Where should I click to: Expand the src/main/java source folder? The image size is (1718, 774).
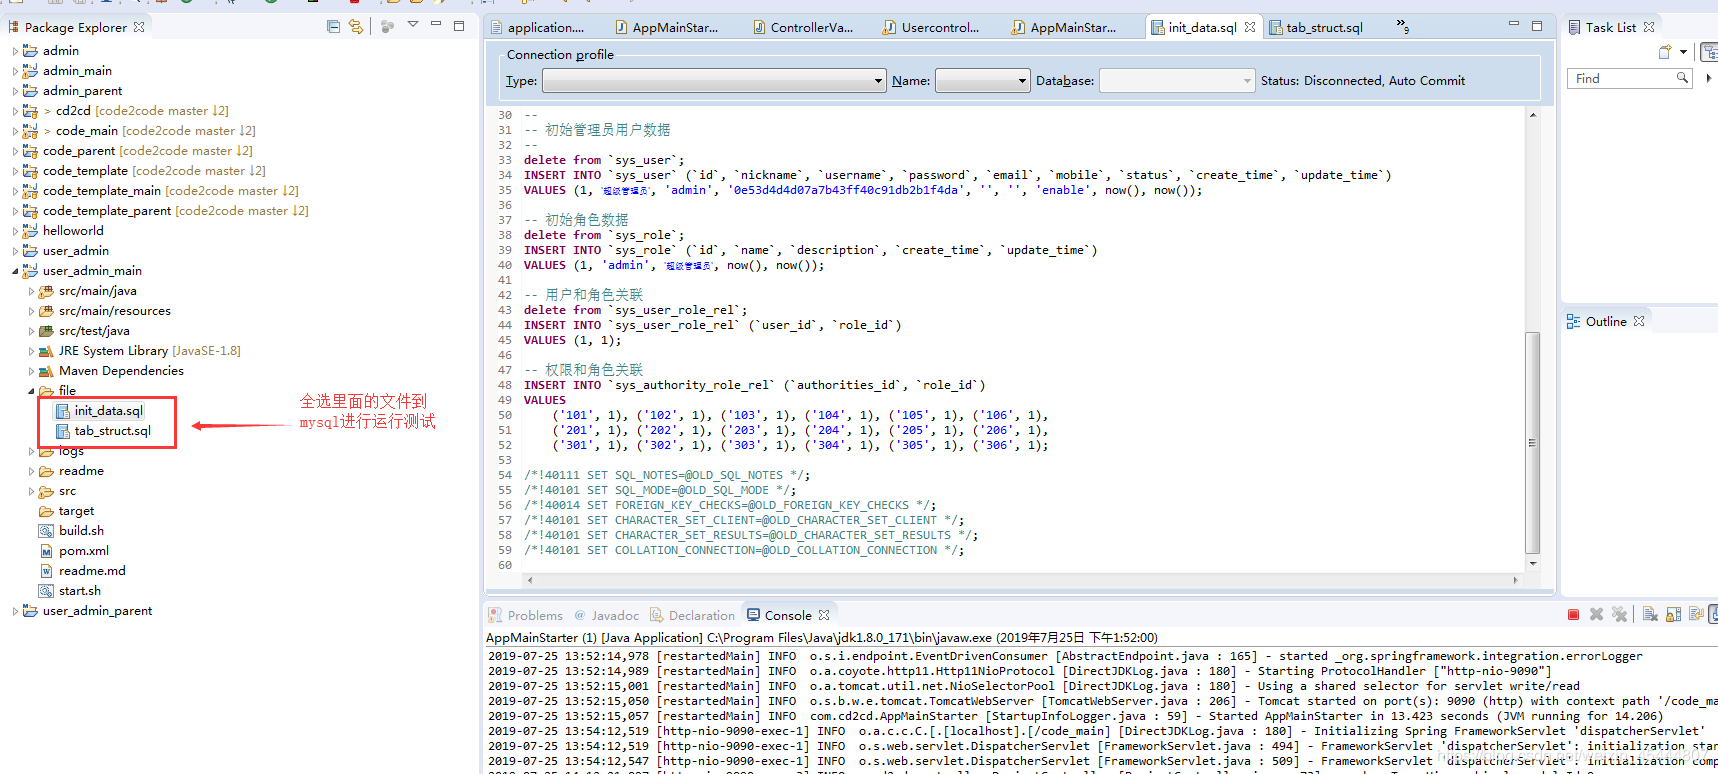pyautogui.click(x=31, y=291)
